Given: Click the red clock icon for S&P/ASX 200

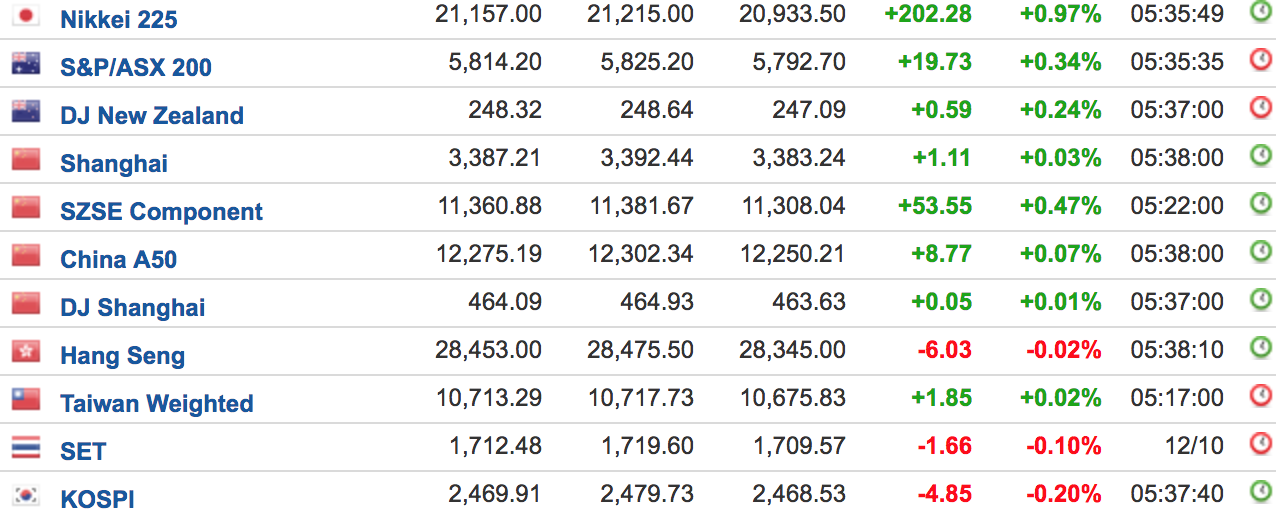Looking at the screenshot, I should click(x=1261, y=60).
